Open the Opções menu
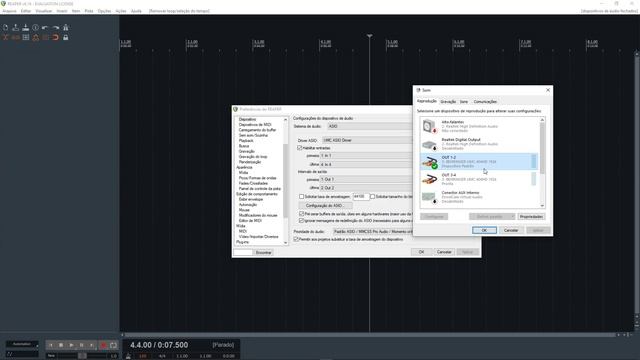The height and width of the screenshot is (360, 640). [104, 11]
